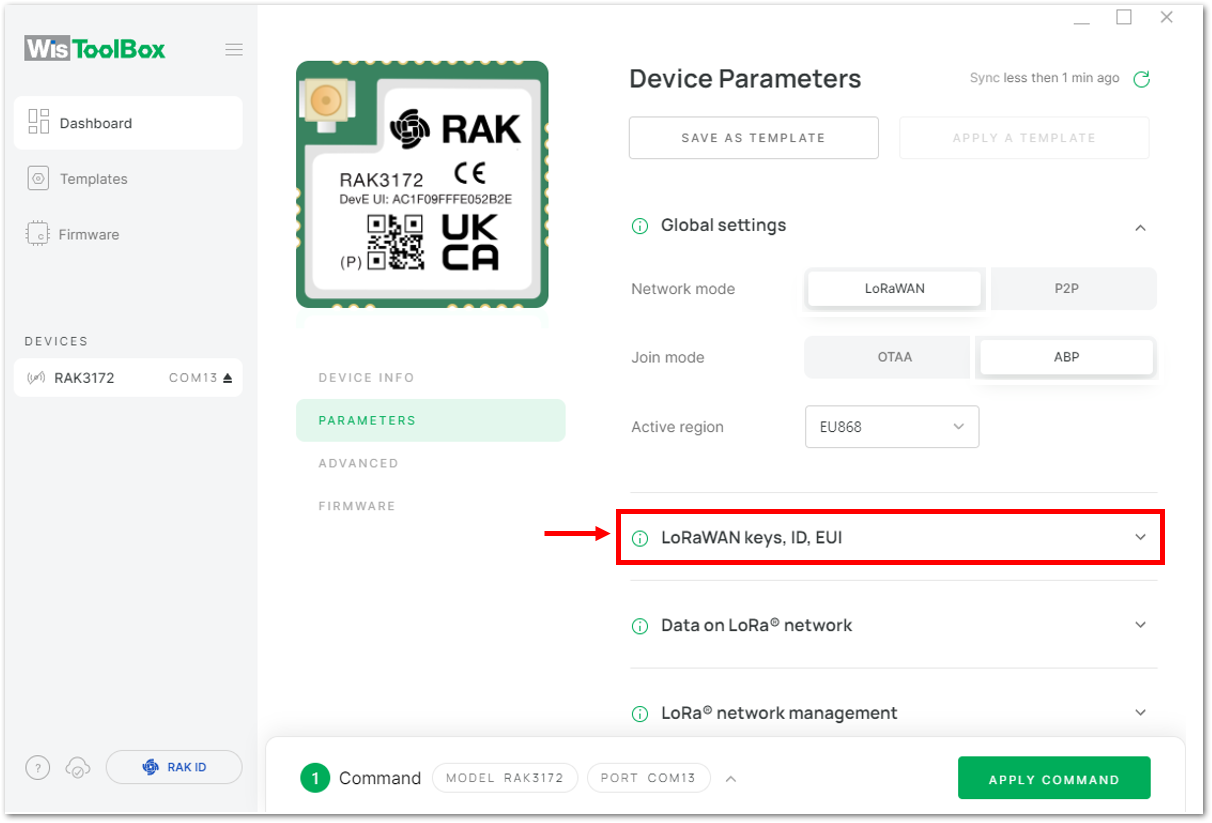The width and height of the screenshot is (1212, 823).
Task: Collapse the Global settings section
Action: pyautogui.click(x=1140, y=228)
